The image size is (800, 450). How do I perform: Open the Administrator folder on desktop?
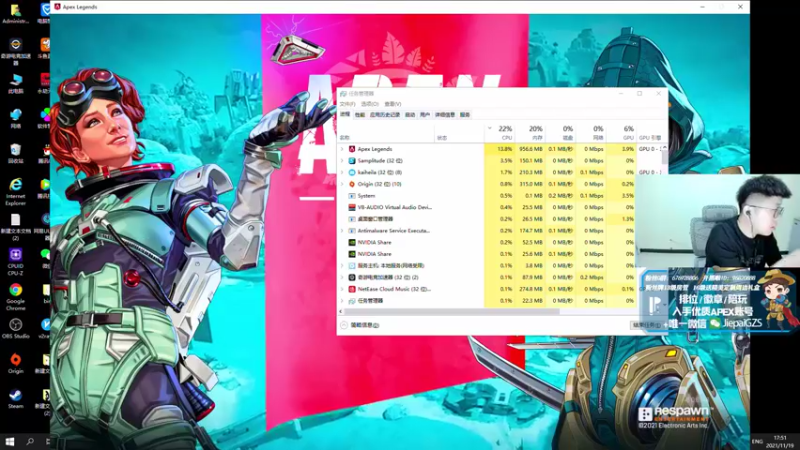coord(15,14)
